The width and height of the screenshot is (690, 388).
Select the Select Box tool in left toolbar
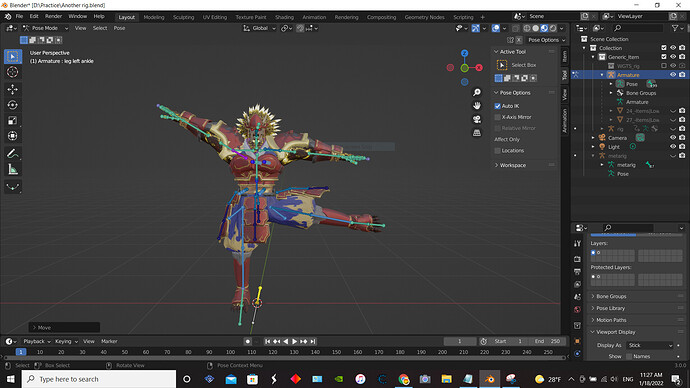13,56
